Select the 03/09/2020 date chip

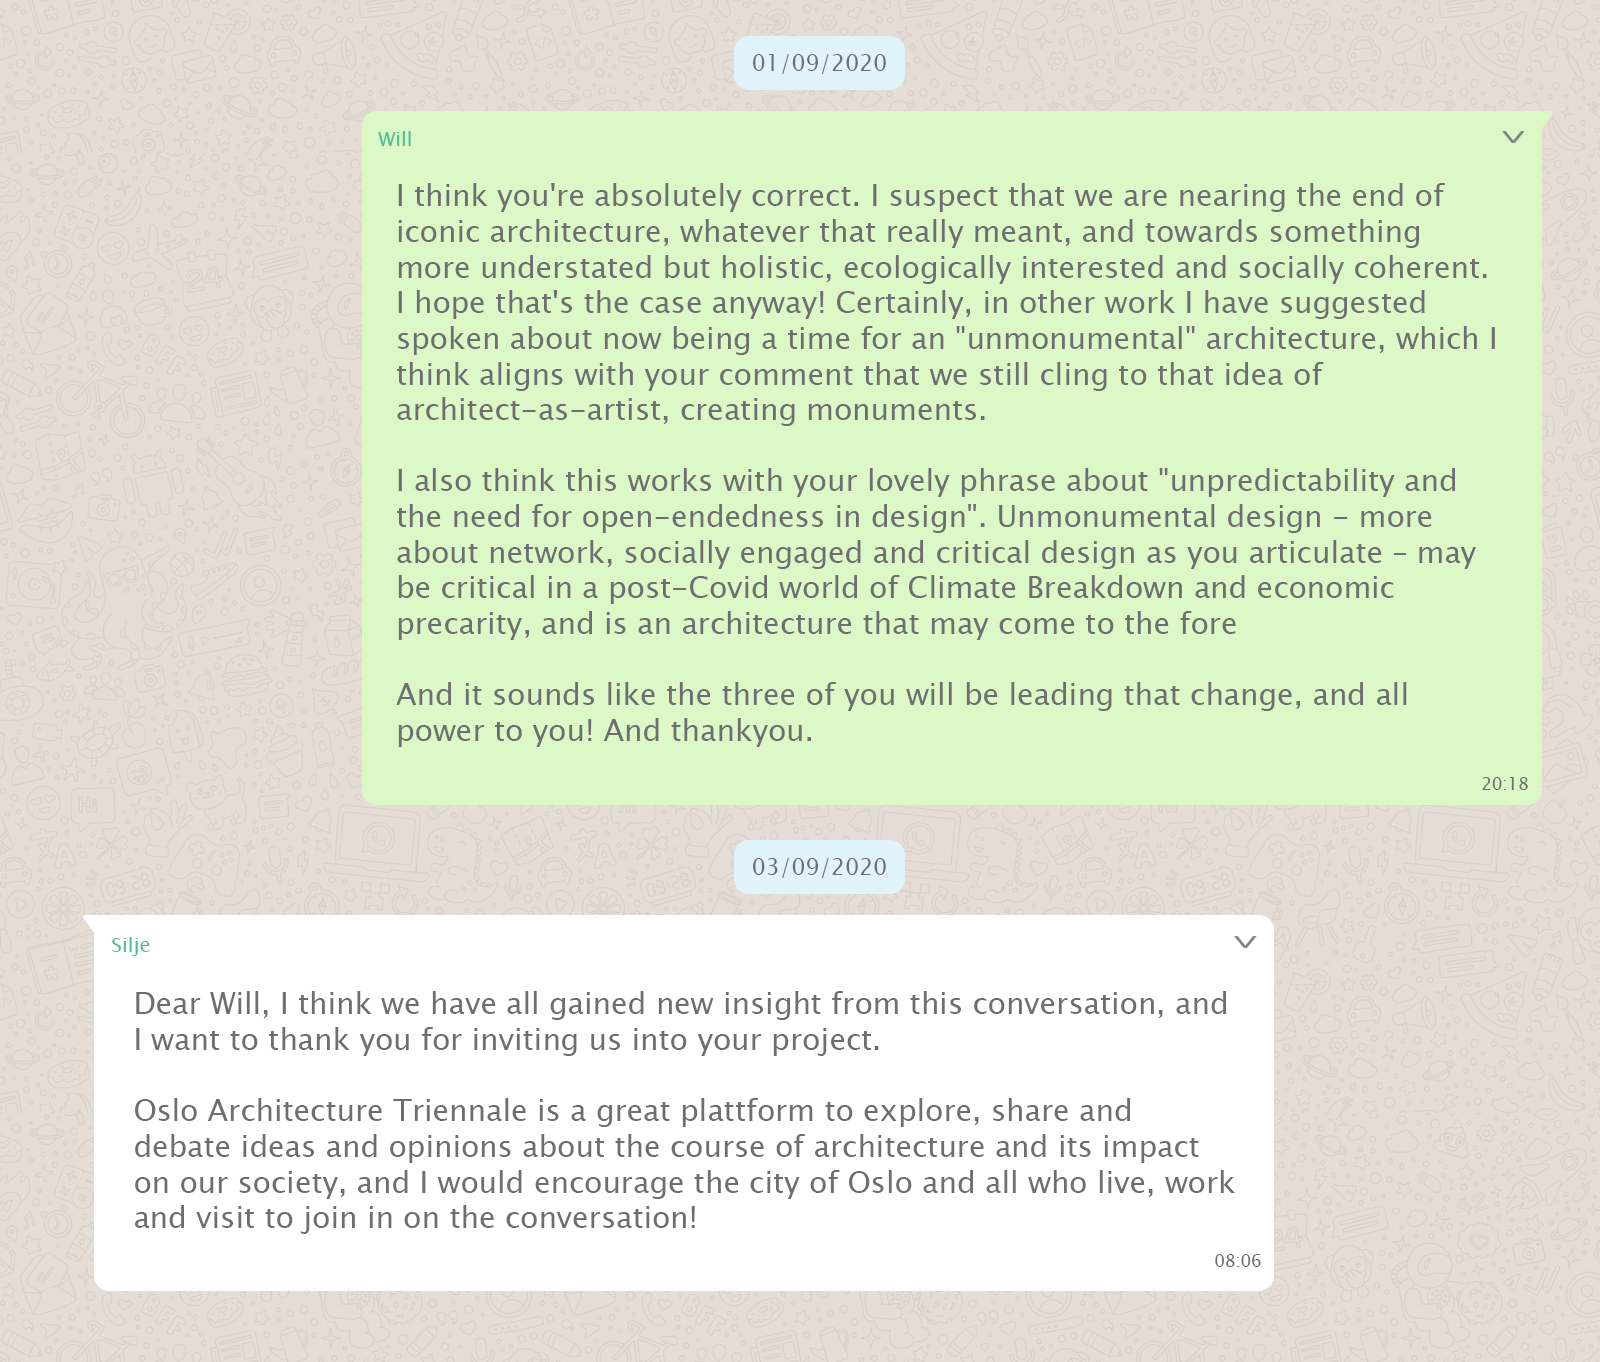pos(819,867)
